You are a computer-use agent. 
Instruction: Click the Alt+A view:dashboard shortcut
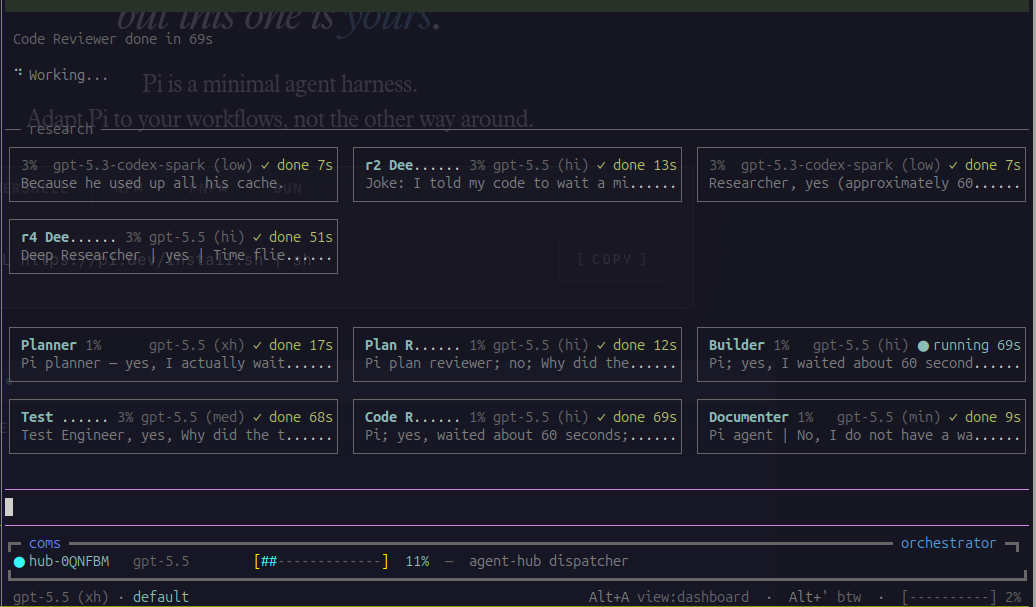click(669, 597)
